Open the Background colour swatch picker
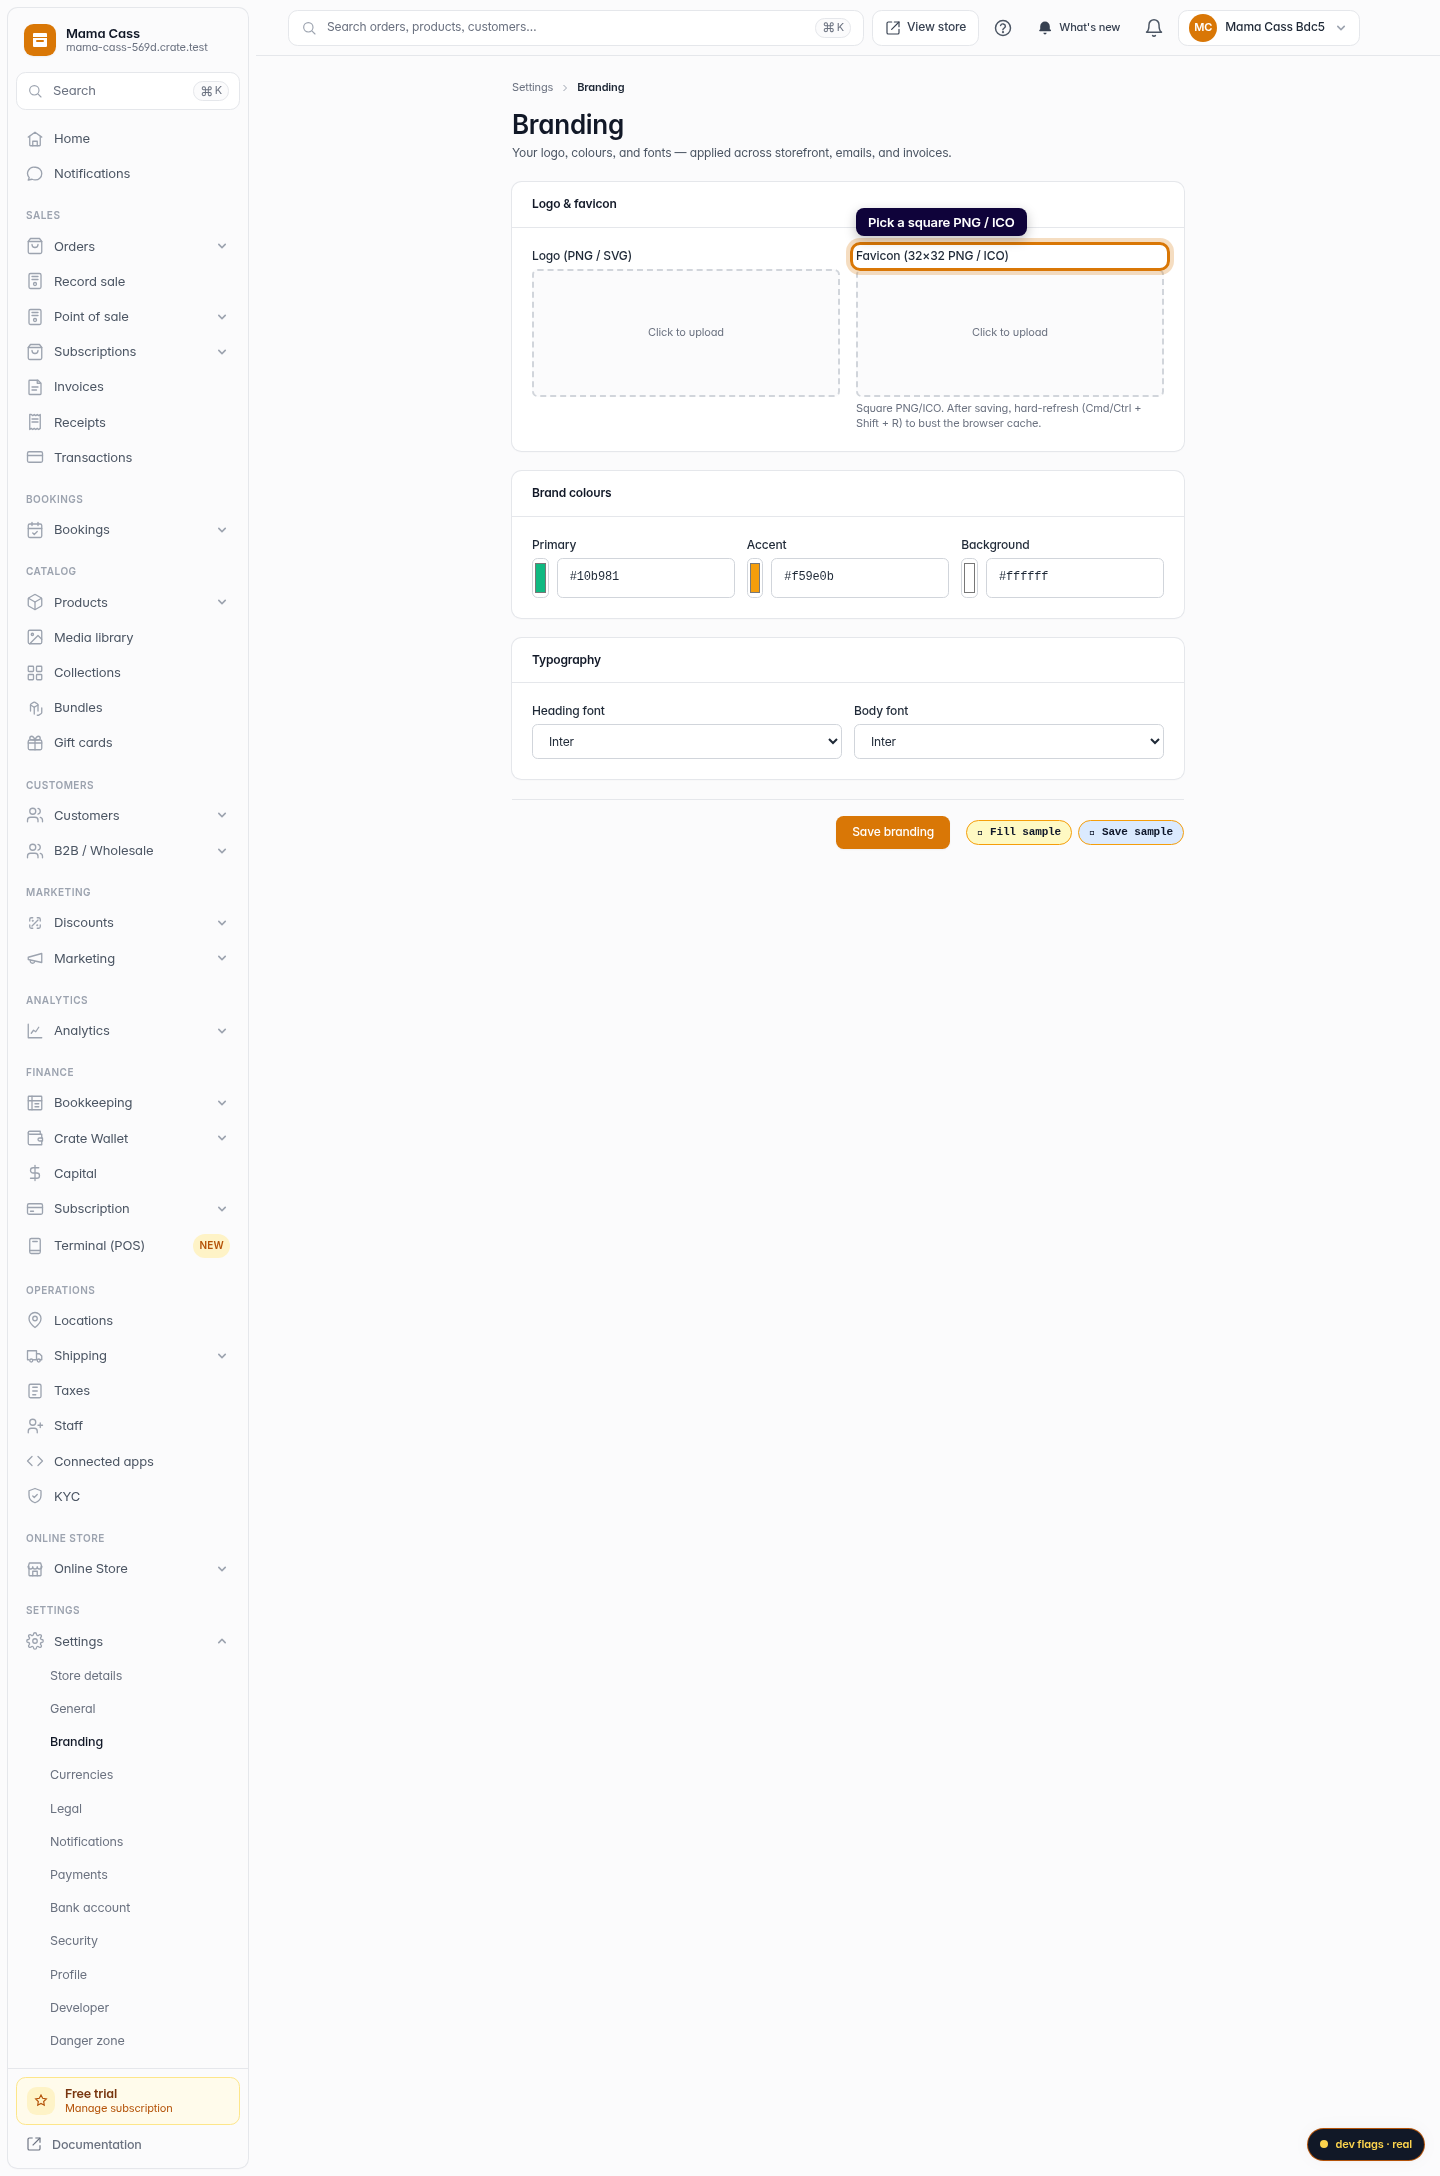 coord(969,578)
